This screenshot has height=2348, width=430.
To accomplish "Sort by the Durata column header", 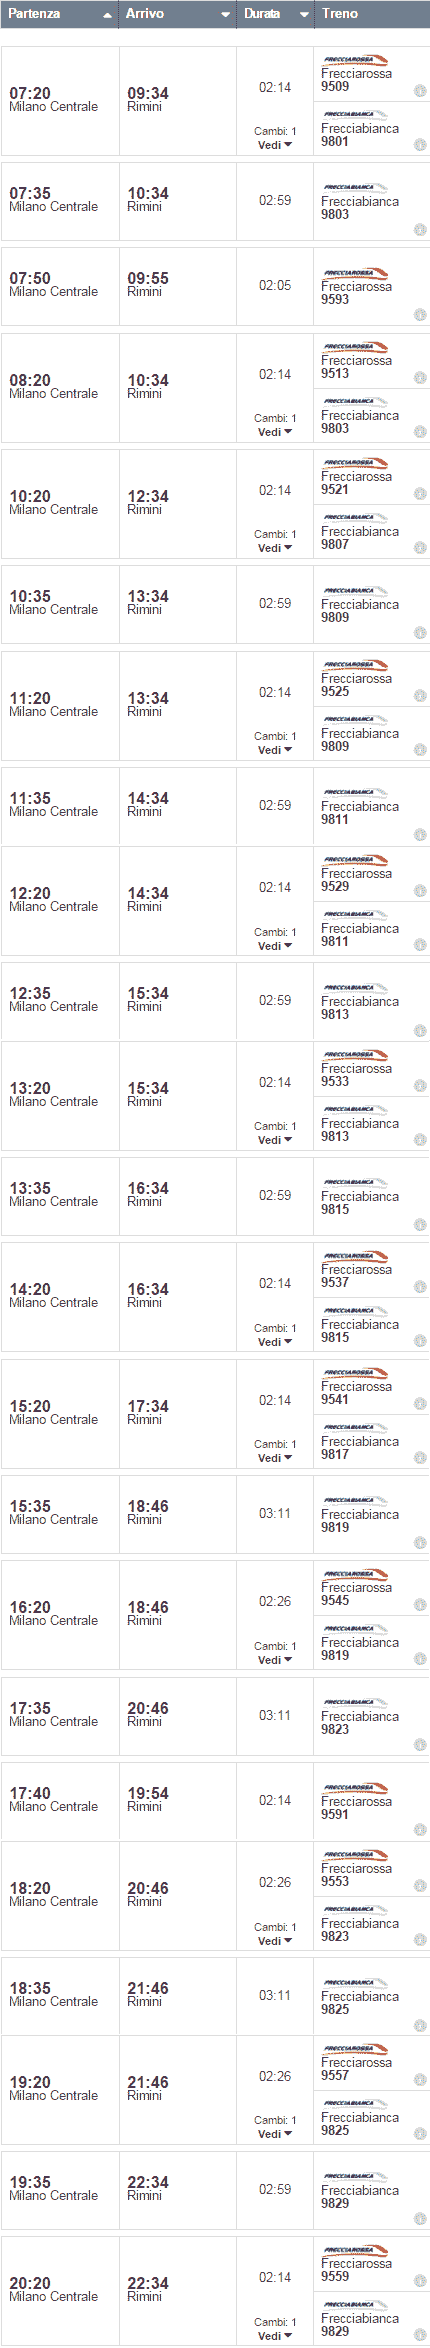I will (x=275, y=14).
